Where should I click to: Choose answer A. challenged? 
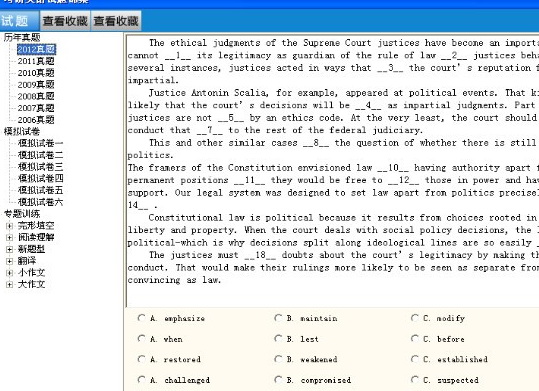point(141,379)
